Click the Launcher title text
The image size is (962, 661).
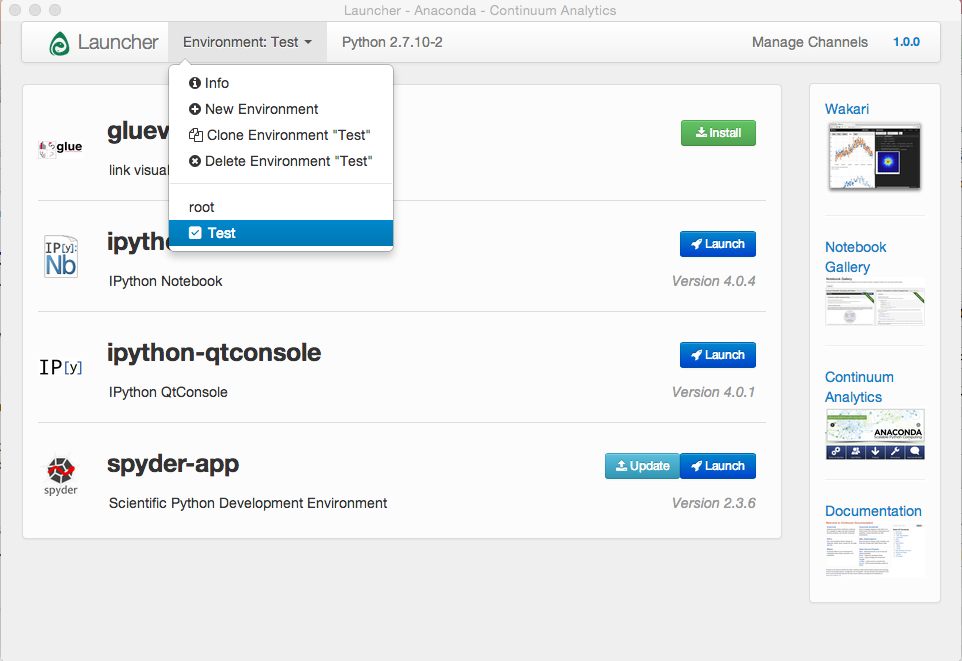pyautogui.click(x=118, y=42)
